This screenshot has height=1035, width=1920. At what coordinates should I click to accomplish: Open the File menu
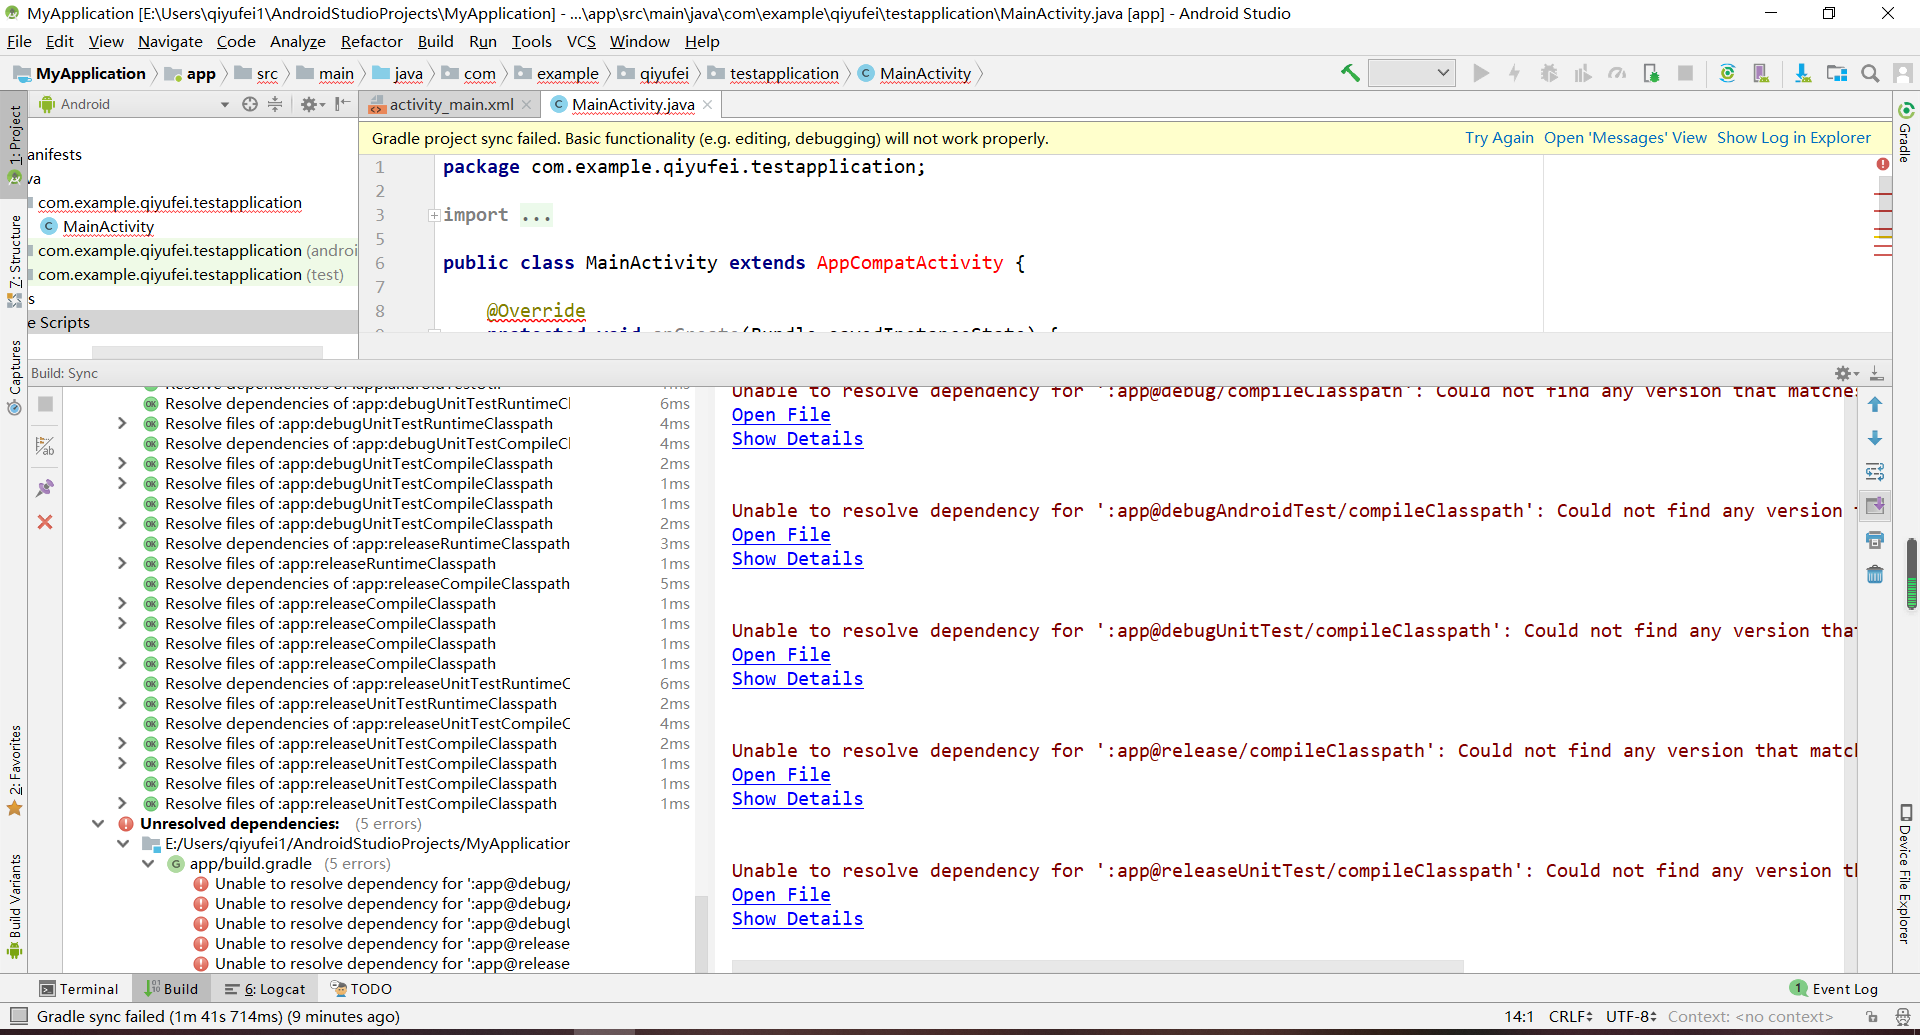coord(19,41)
